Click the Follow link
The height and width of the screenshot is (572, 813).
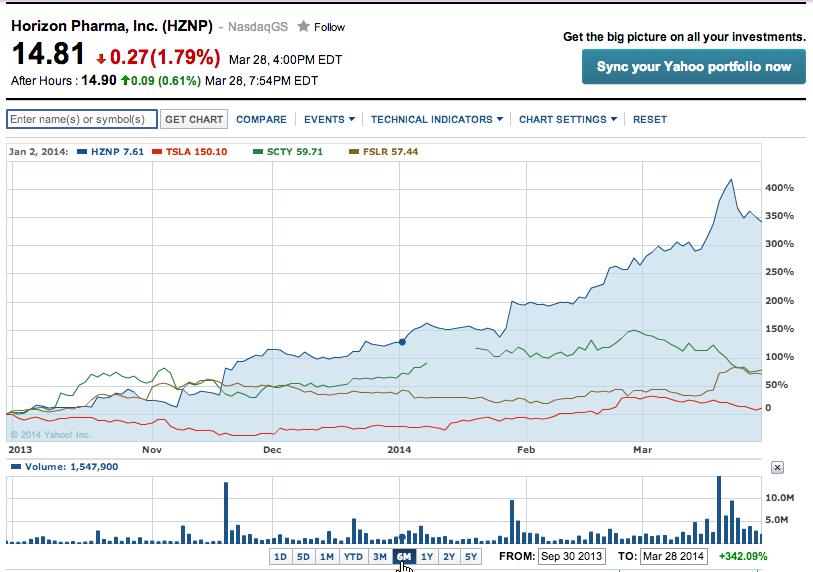tap(329, 27)
